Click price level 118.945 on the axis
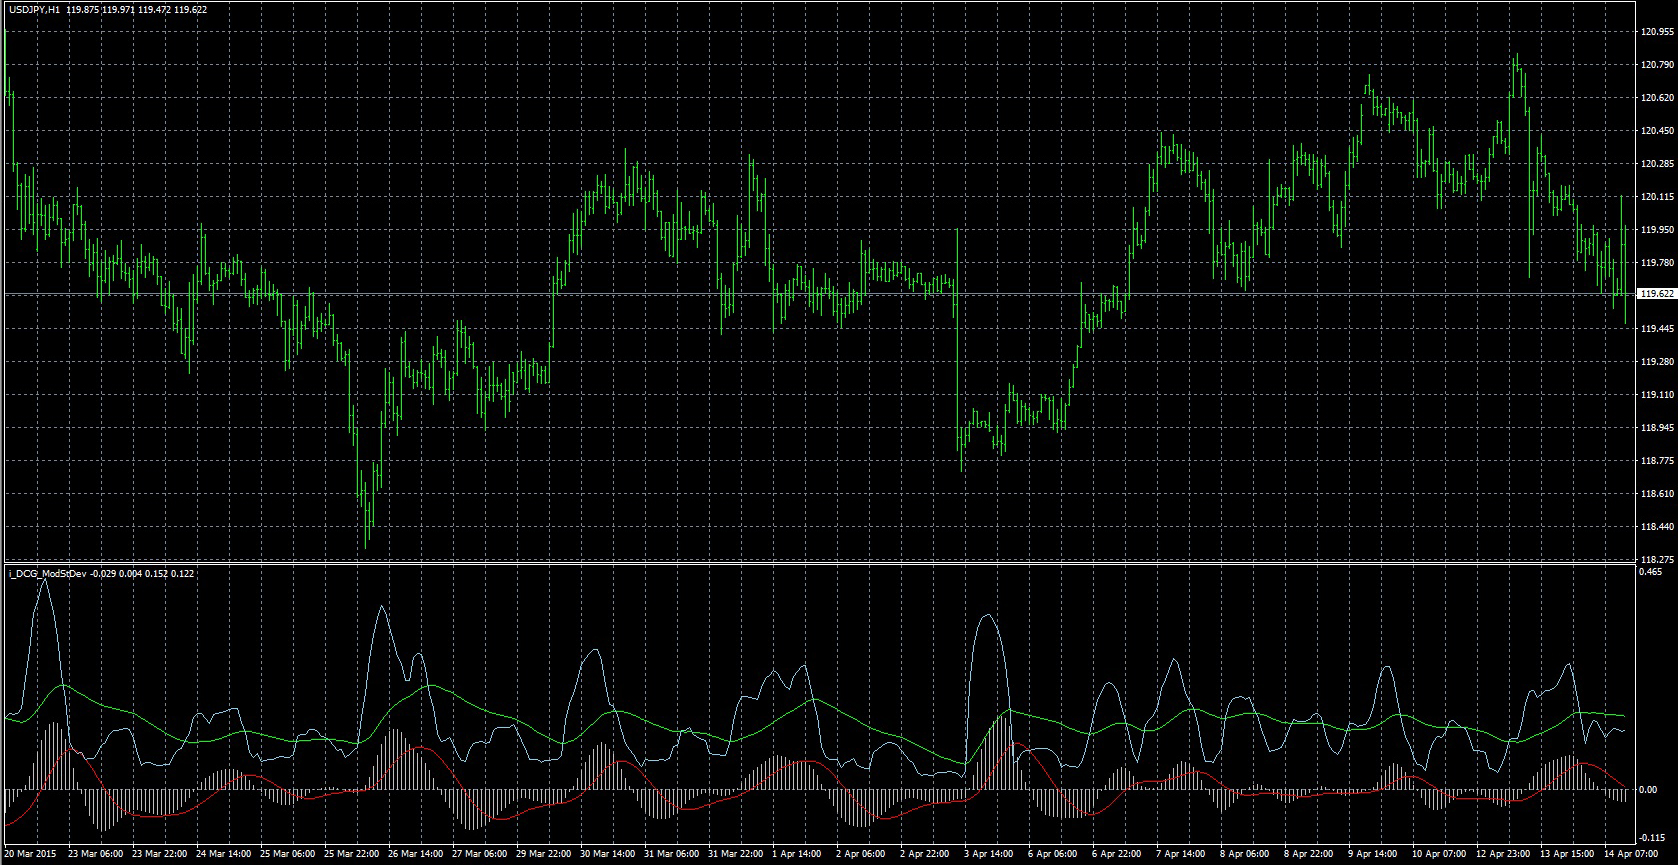The image size is (1678, 865). (x=1656, y=428)
